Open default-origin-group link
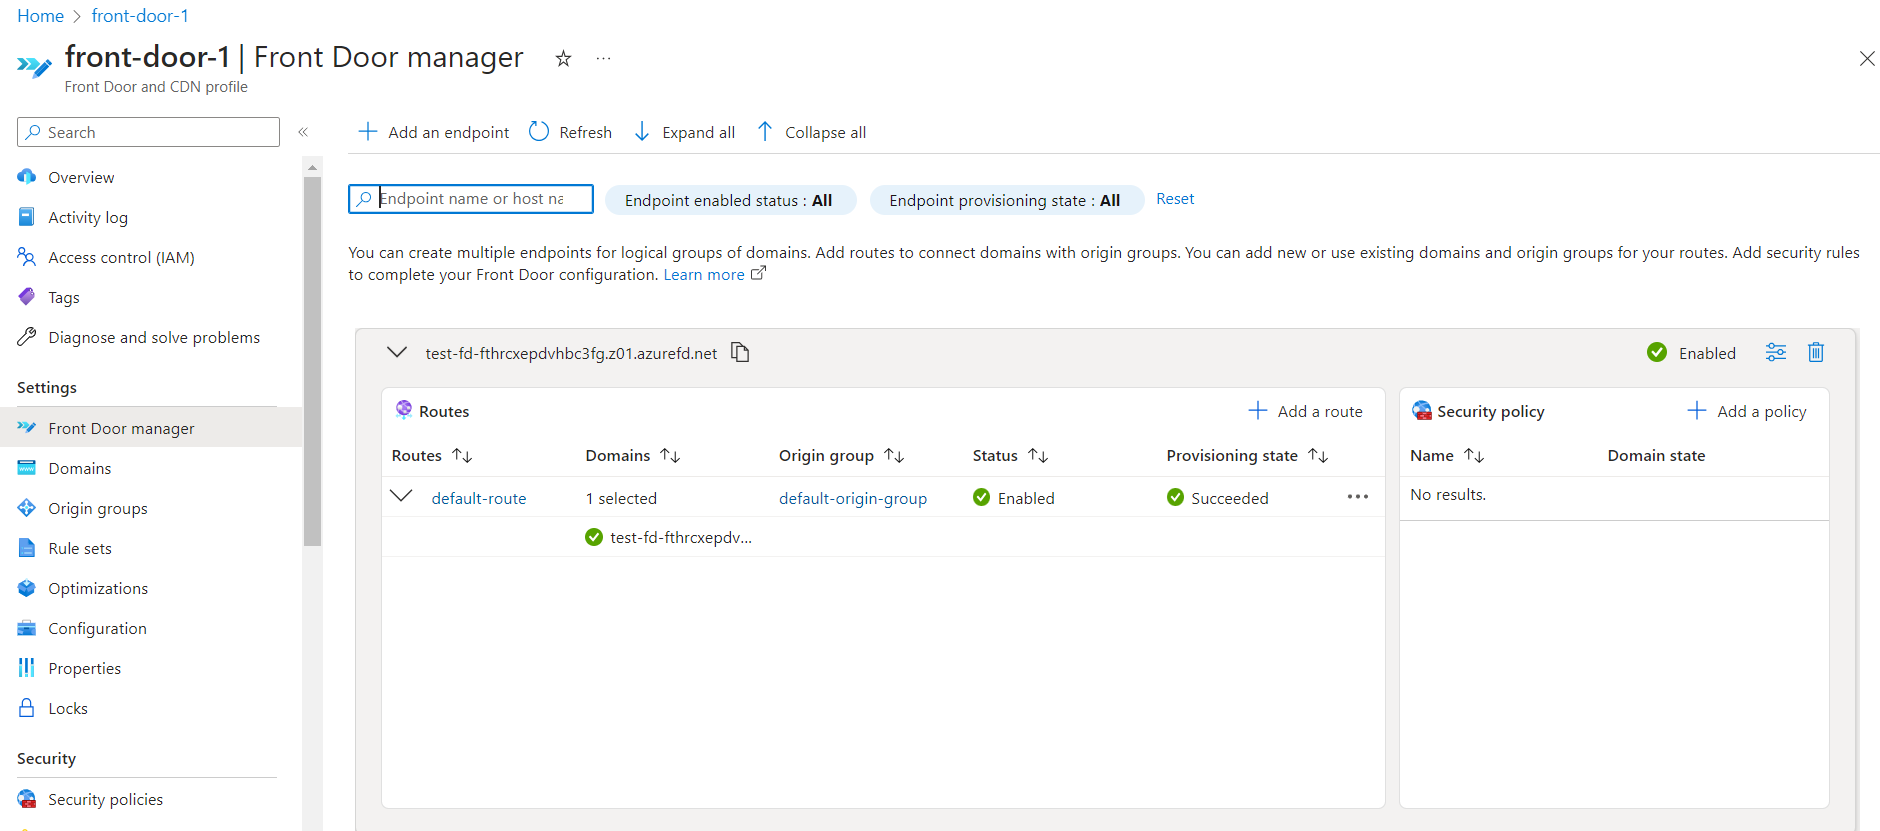 pos(853,498)
